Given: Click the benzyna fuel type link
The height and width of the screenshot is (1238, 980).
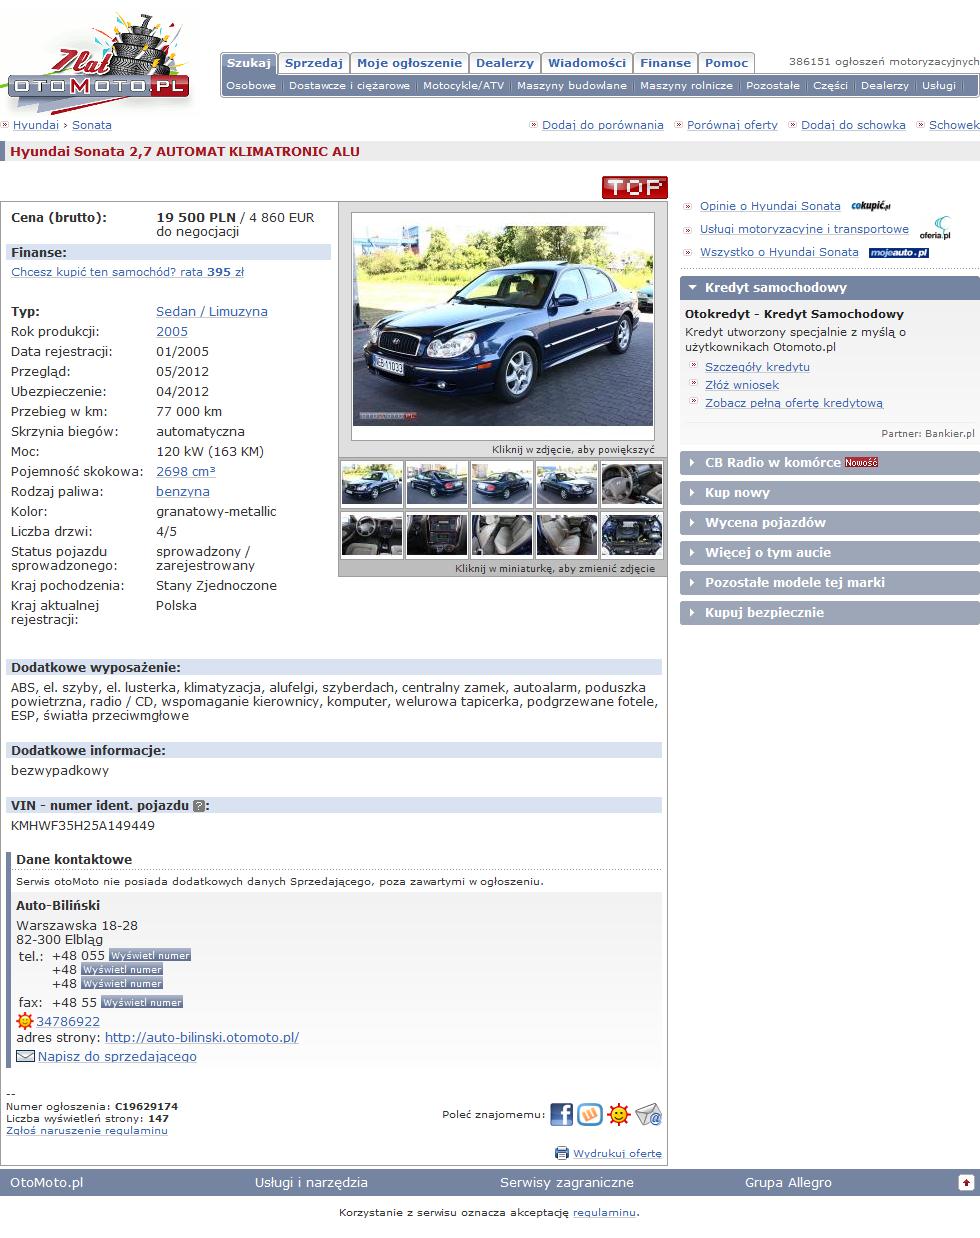Looking at the screenshot, I should click(x=183, y=492).
